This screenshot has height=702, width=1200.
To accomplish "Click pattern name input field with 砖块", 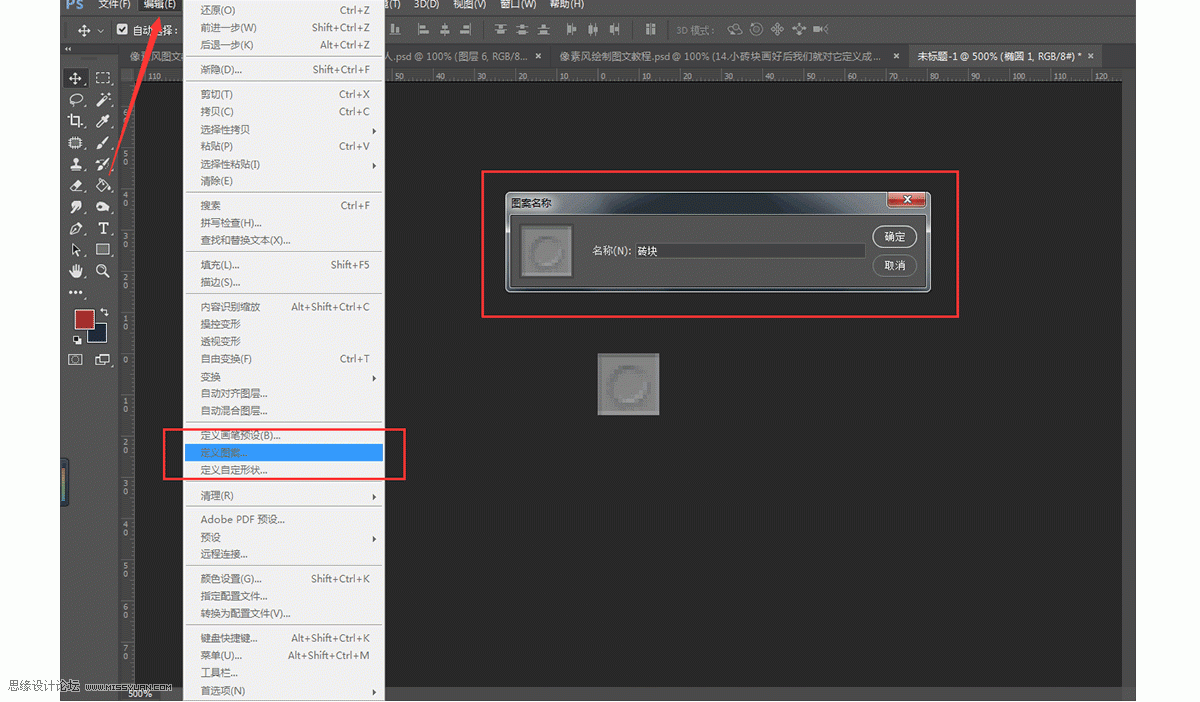I will click(x=750, y=251).
